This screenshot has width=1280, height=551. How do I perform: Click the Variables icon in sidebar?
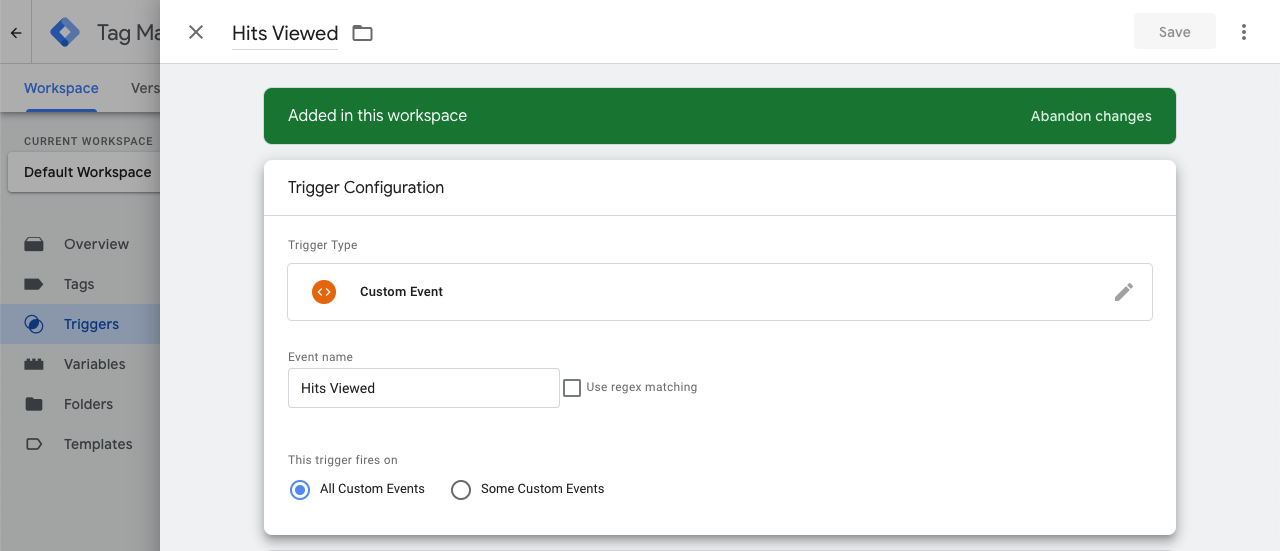pos(34,364)
